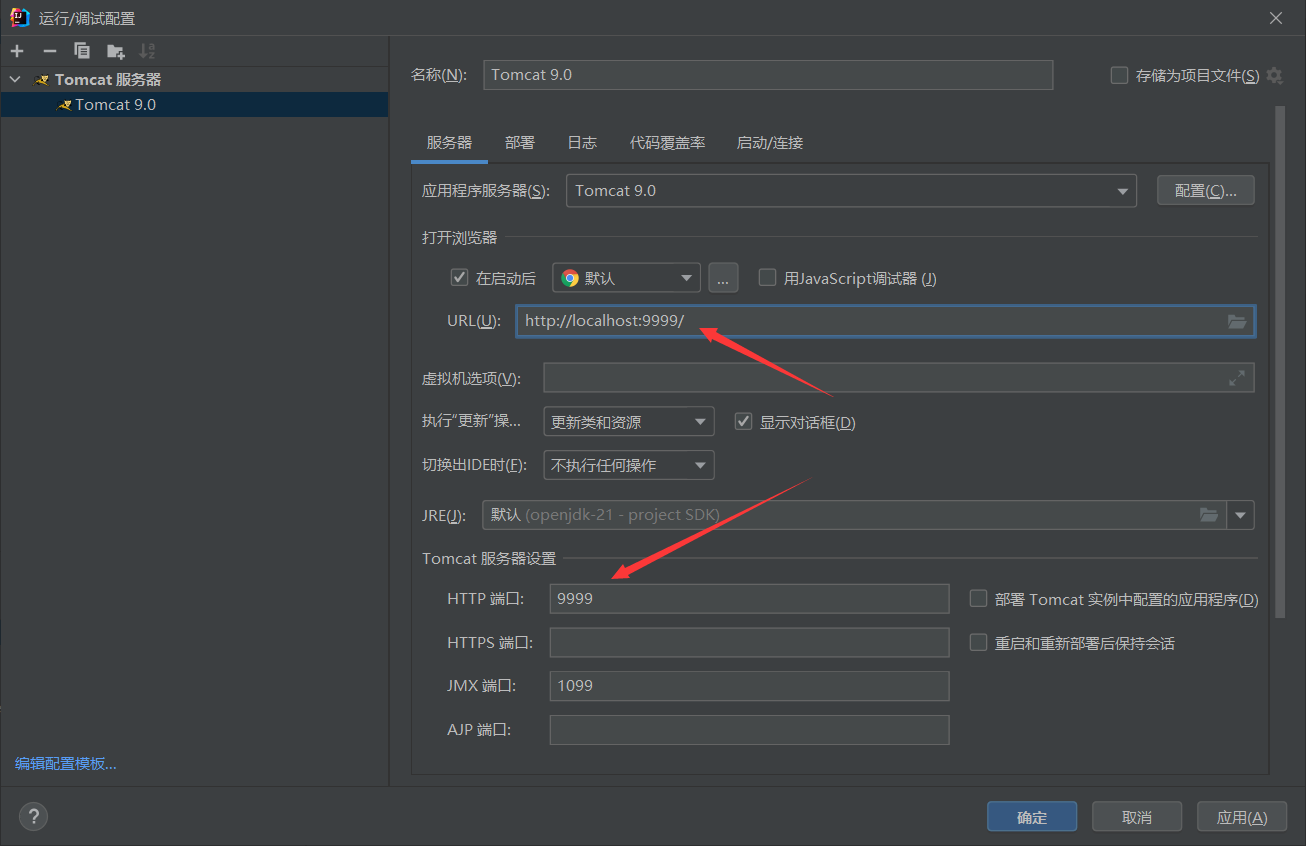The width and height of the screenshot is (1306, 846).
Task: Click the HTTPS 端口 input field
Action: 749,642
